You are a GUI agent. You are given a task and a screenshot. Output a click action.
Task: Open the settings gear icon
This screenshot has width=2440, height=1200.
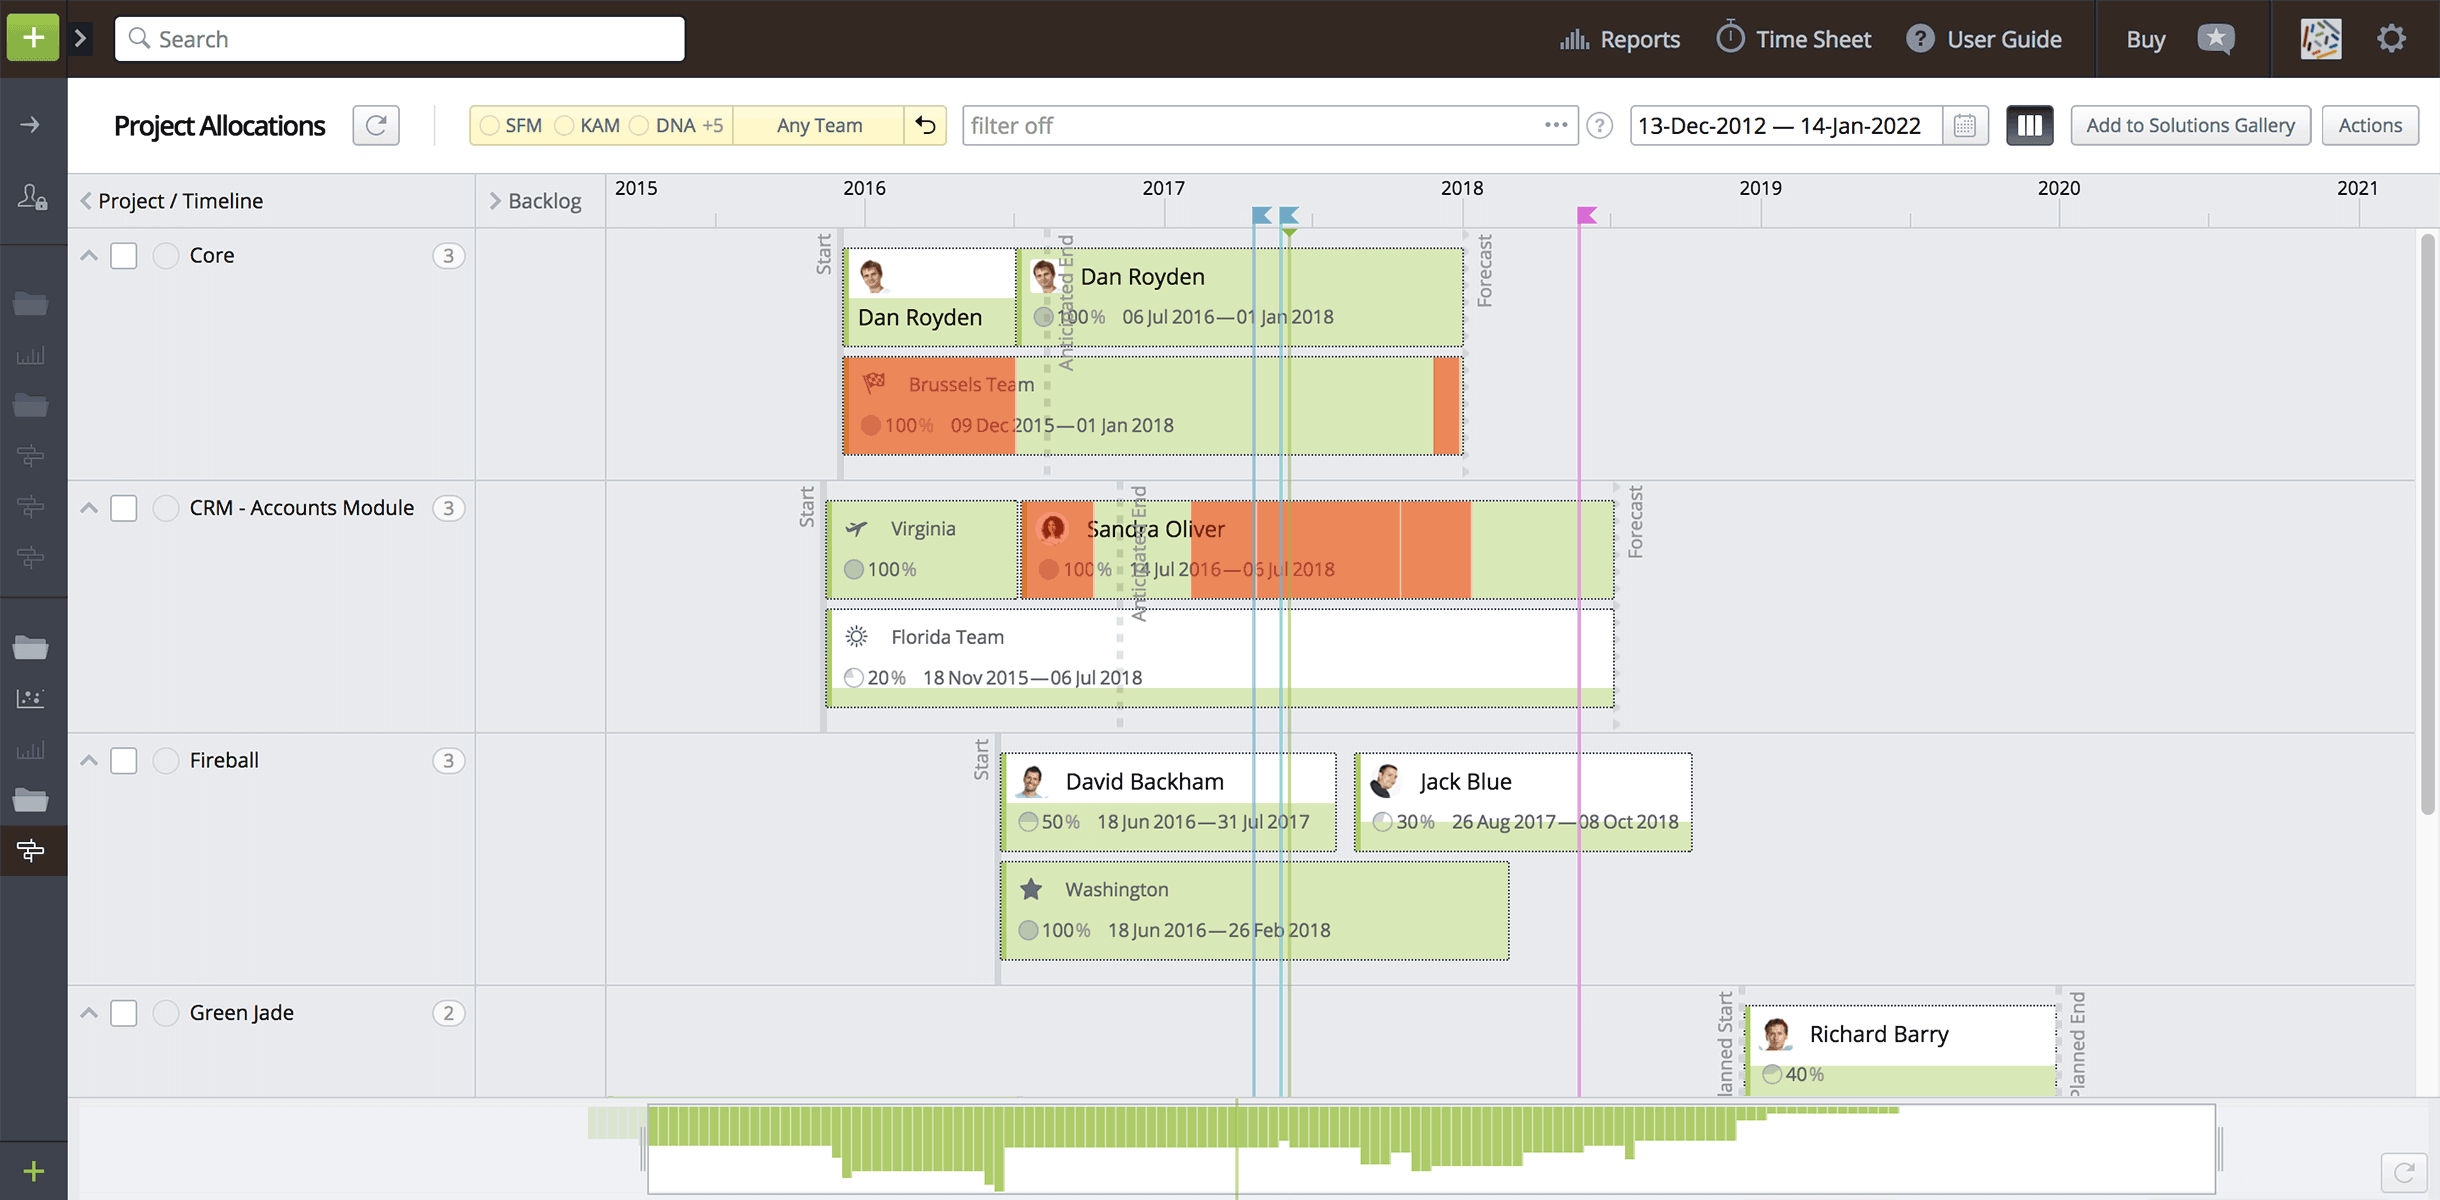2391,39
